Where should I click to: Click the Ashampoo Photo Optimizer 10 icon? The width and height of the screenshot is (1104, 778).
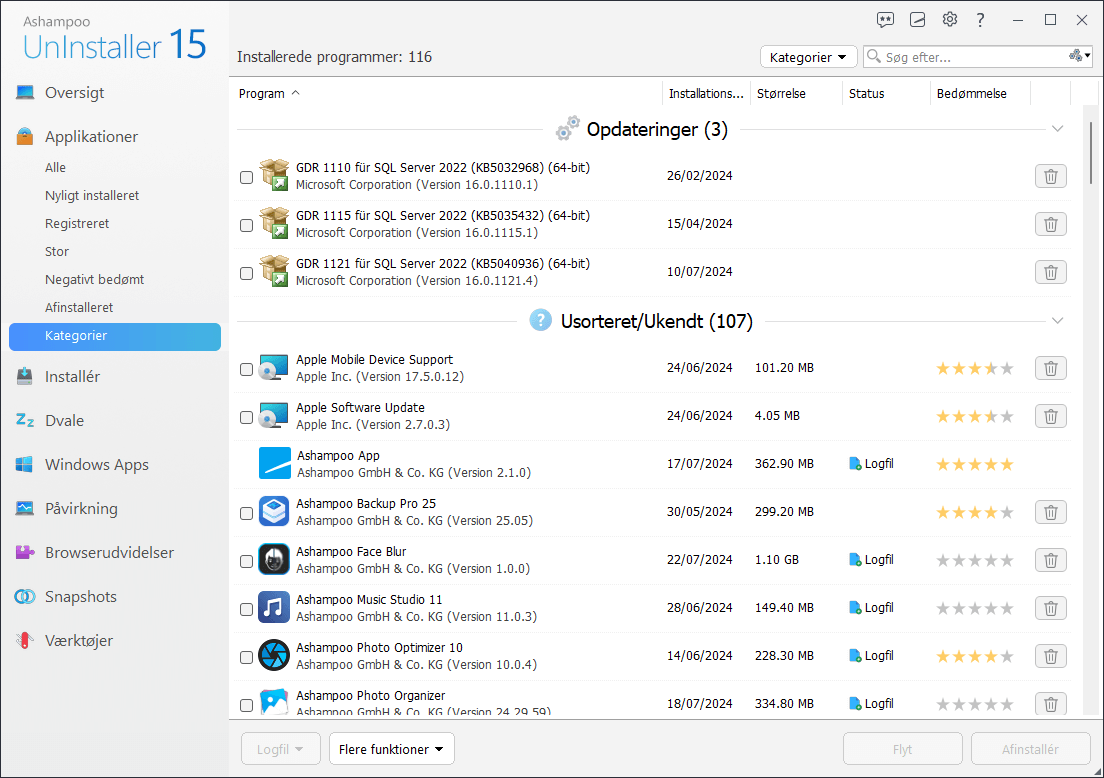tap(274, 655)
